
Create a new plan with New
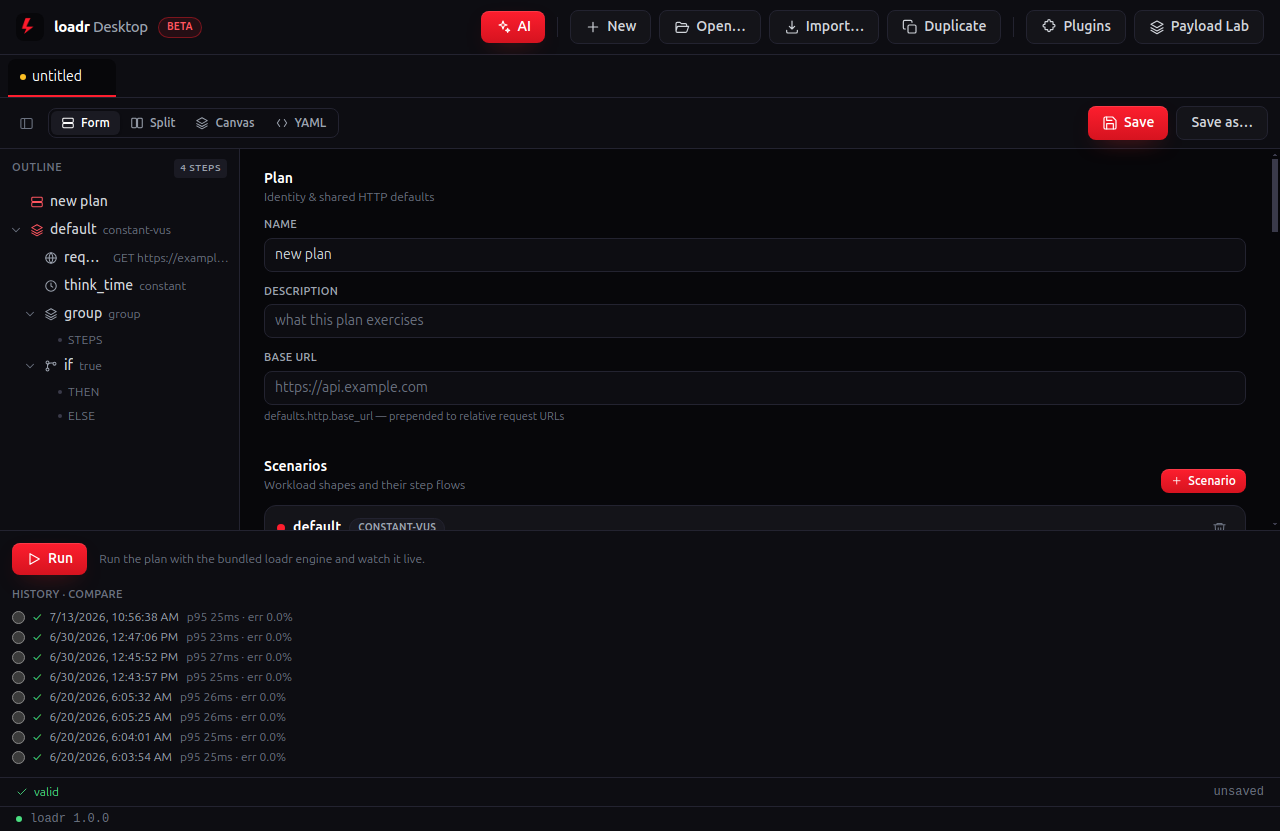(610, 27)
